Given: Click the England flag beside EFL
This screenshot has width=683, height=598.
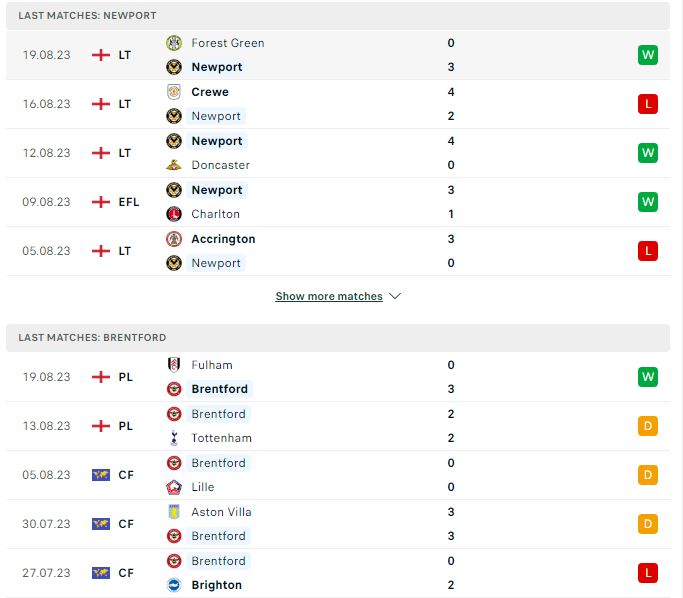Looking at the screenshot, I should tap(101, 202).
